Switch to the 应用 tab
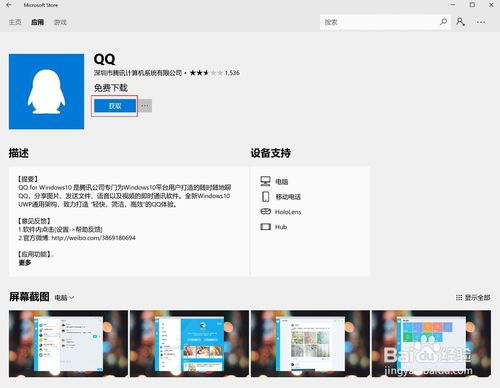 pos(37,22)
